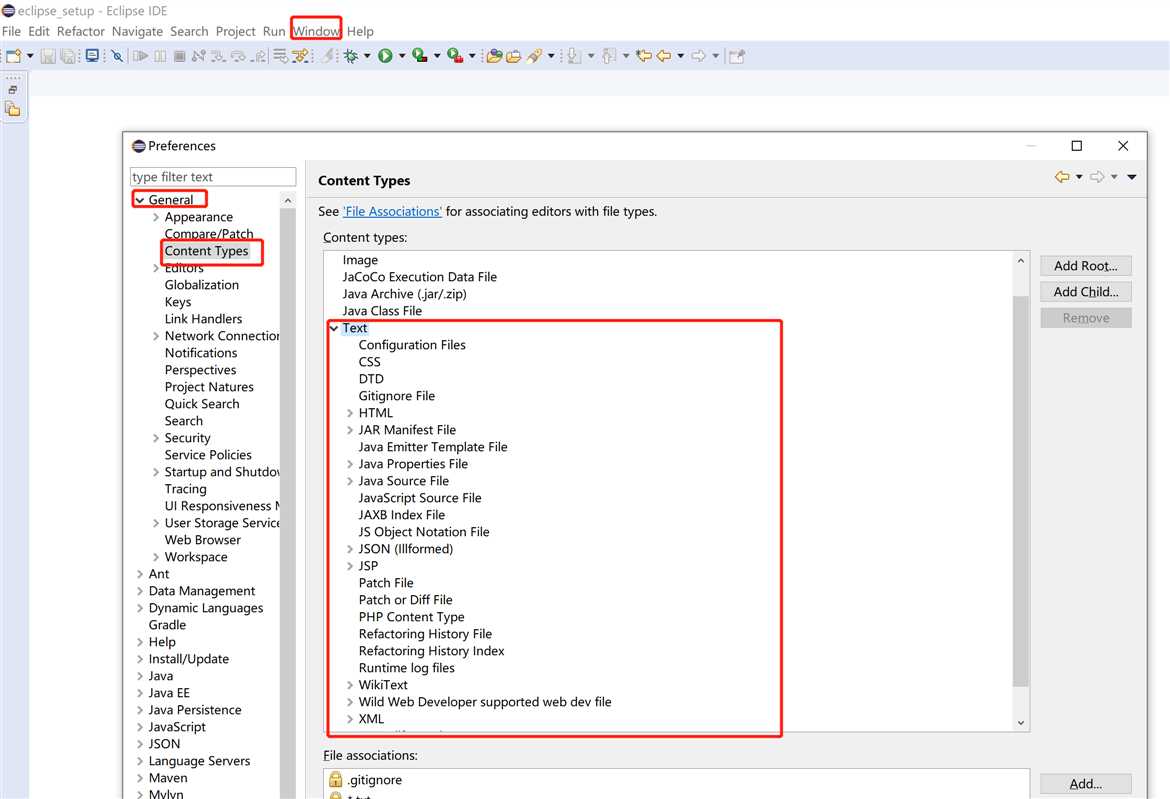
Task: Click the Last Edit Location icon
Action: pyautogui.click(x=644, y=56)
